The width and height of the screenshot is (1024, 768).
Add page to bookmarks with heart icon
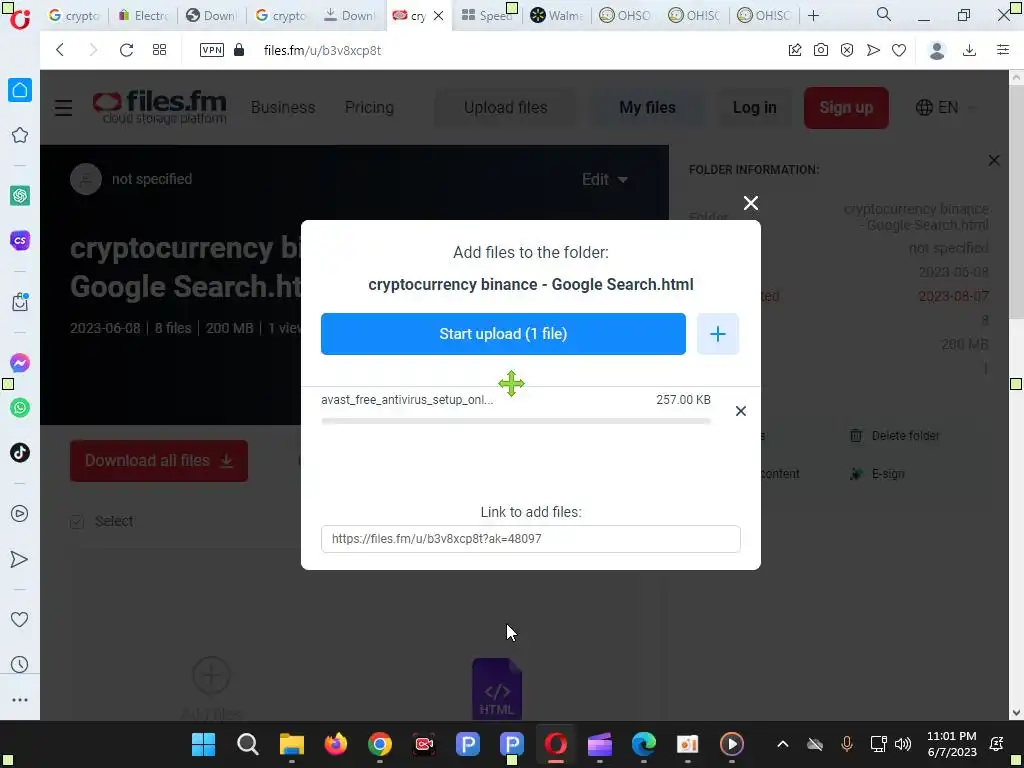899,50
